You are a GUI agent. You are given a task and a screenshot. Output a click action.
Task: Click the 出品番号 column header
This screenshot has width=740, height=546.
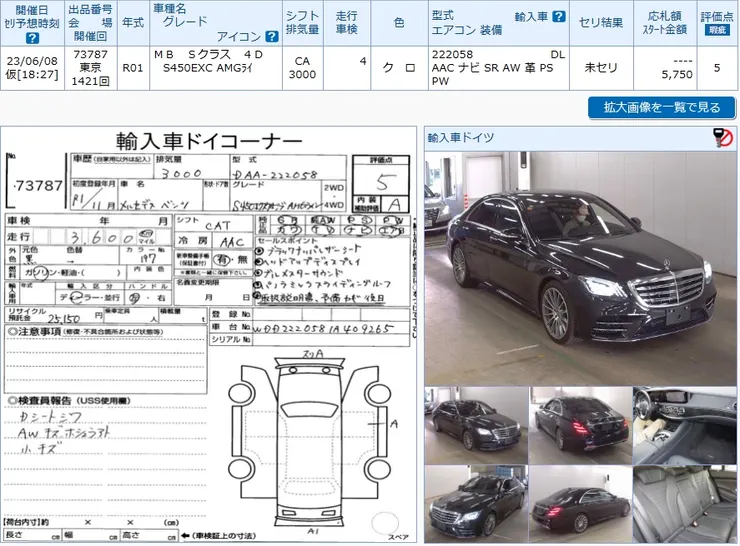click(x=90, y=23)
